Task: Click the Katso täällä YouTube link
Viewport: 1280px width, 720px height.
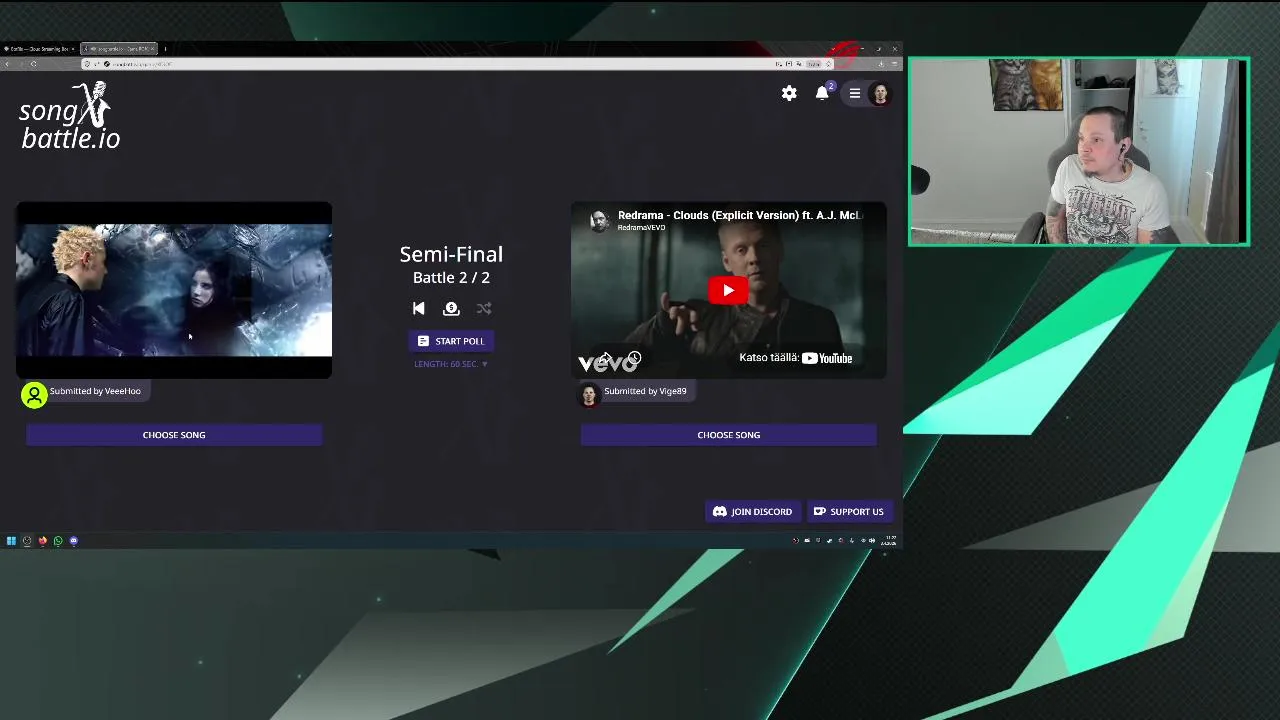Action: (x=796, y=358)
